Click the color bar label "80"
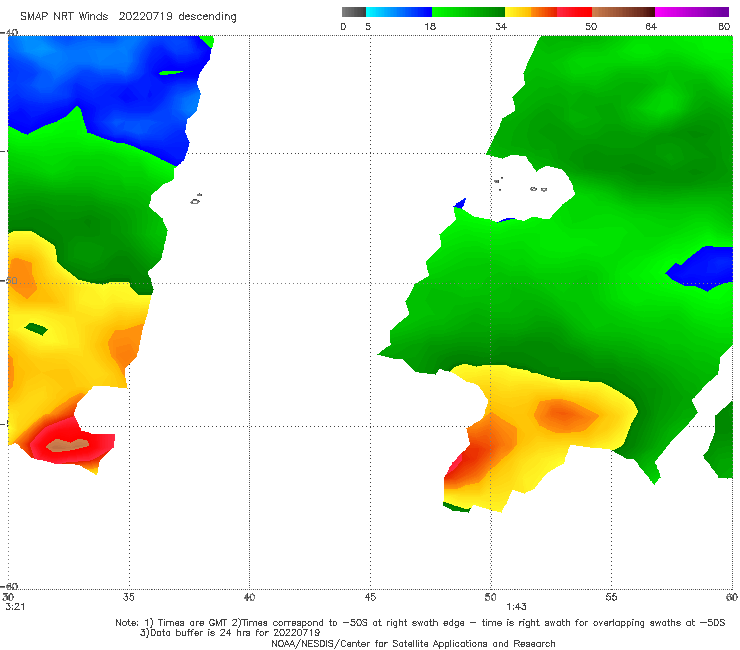Image resolution: width=740 pixels, height=650 pixels. click(724, 26)
